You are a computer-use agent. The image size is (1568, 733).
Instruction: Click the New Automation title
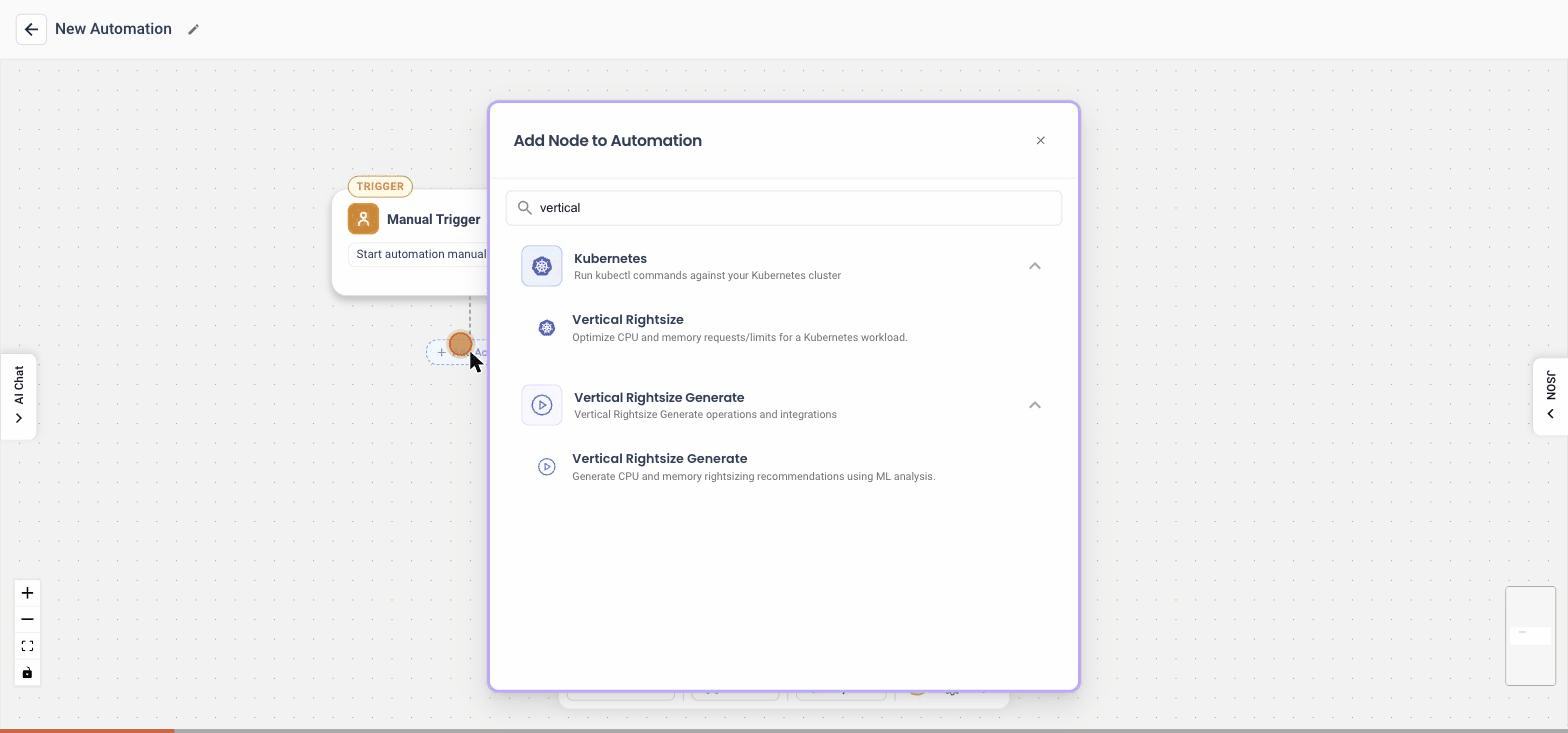[113, 29]
